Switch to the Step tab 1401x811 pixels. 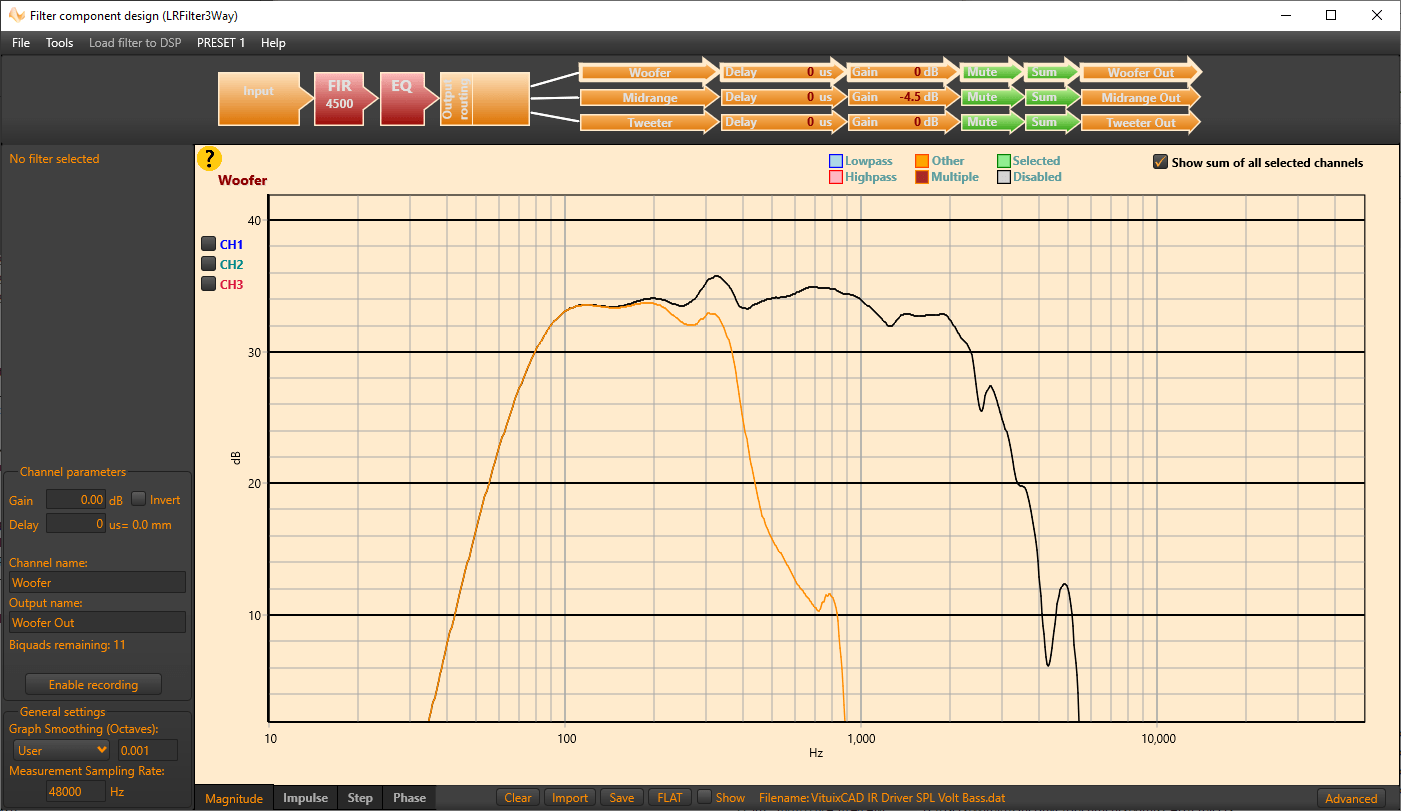[x=360, y=798]
